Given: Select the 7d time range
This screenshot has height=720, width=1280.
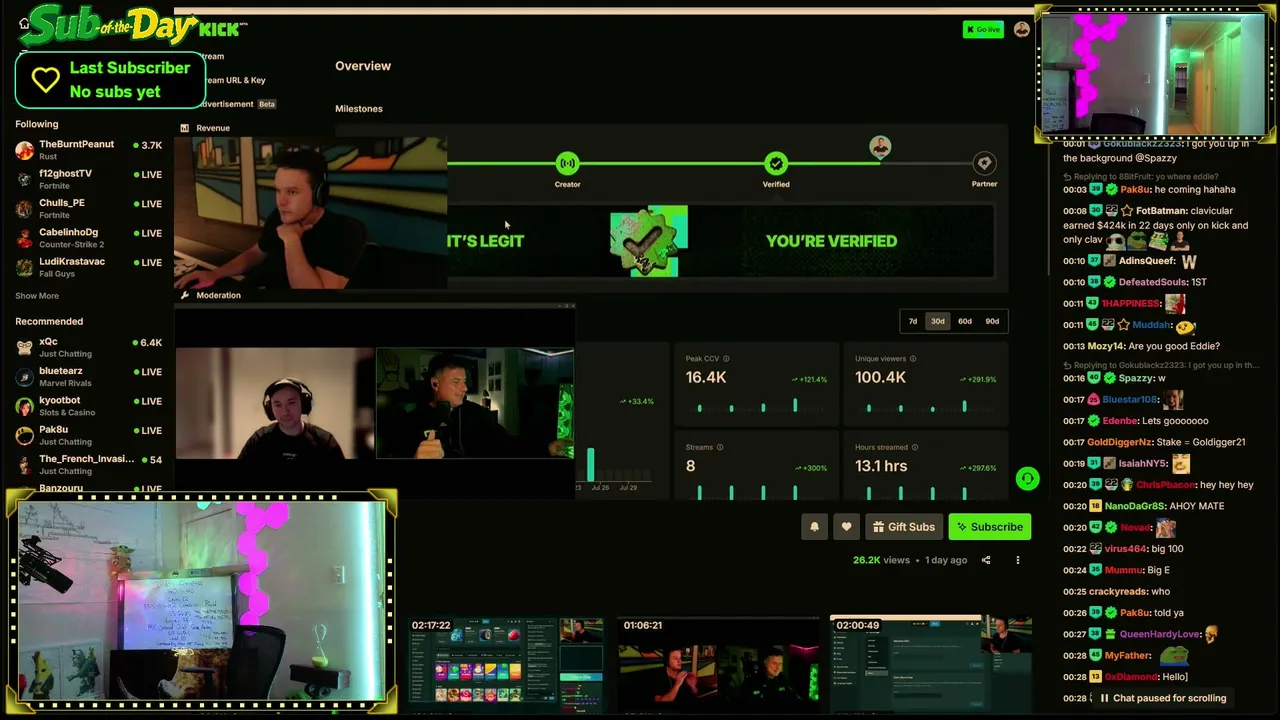Looking at the screenshot, I should [x=912, y=321].
